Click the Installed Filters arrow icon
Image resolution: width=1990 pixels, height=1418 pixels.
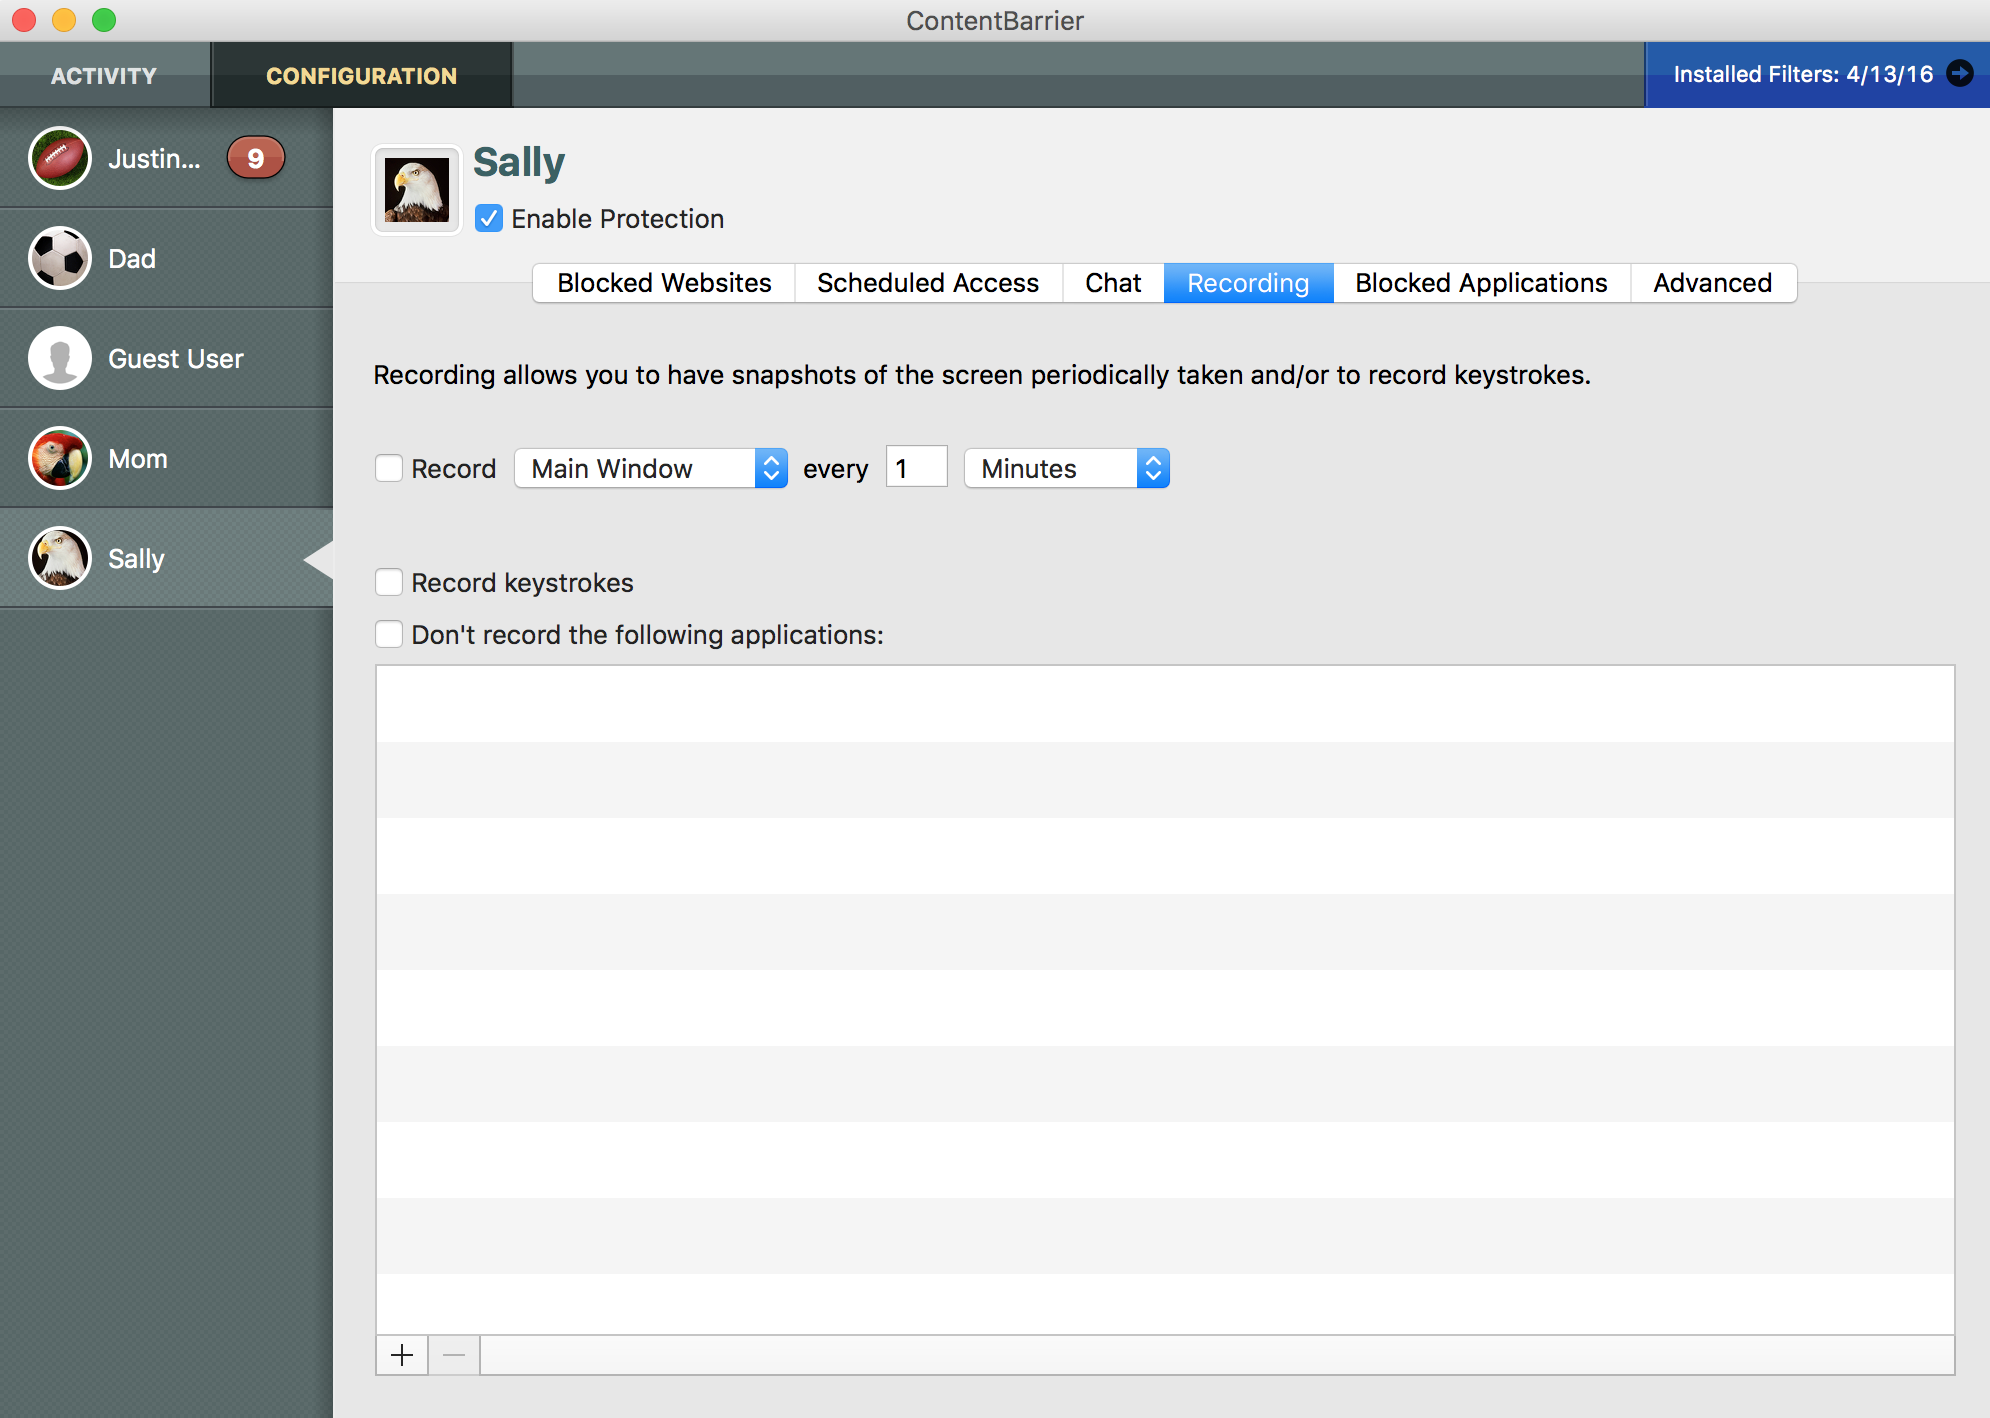1960,74
